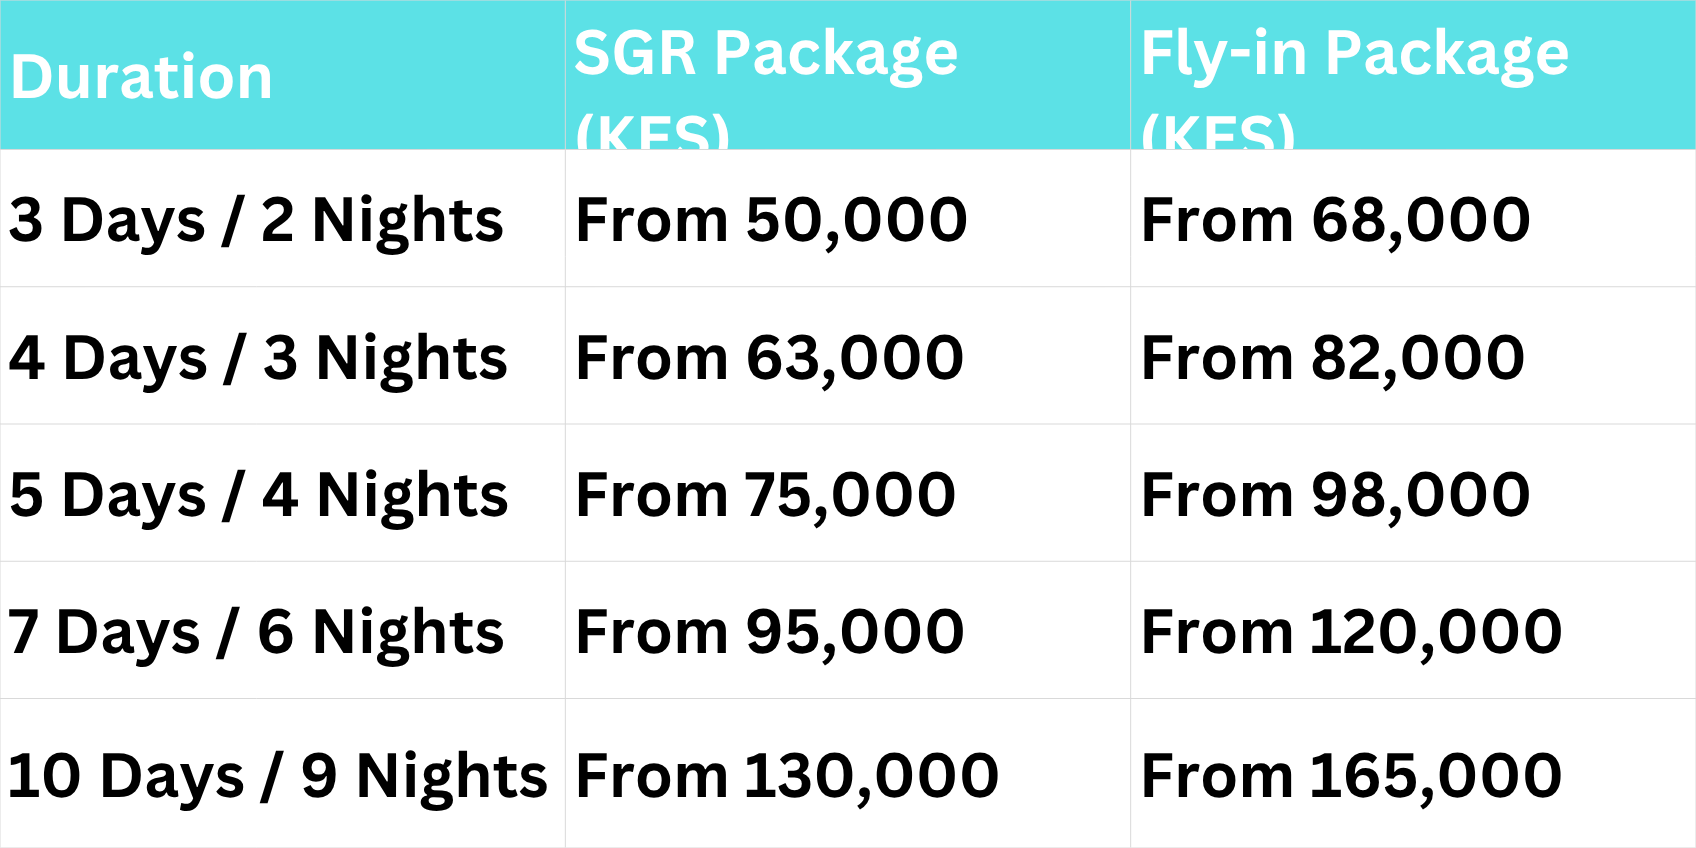The image size is (1696, 848).
Task: Click the From 98,000 Fly-in price
Action: pos(1335,495)
